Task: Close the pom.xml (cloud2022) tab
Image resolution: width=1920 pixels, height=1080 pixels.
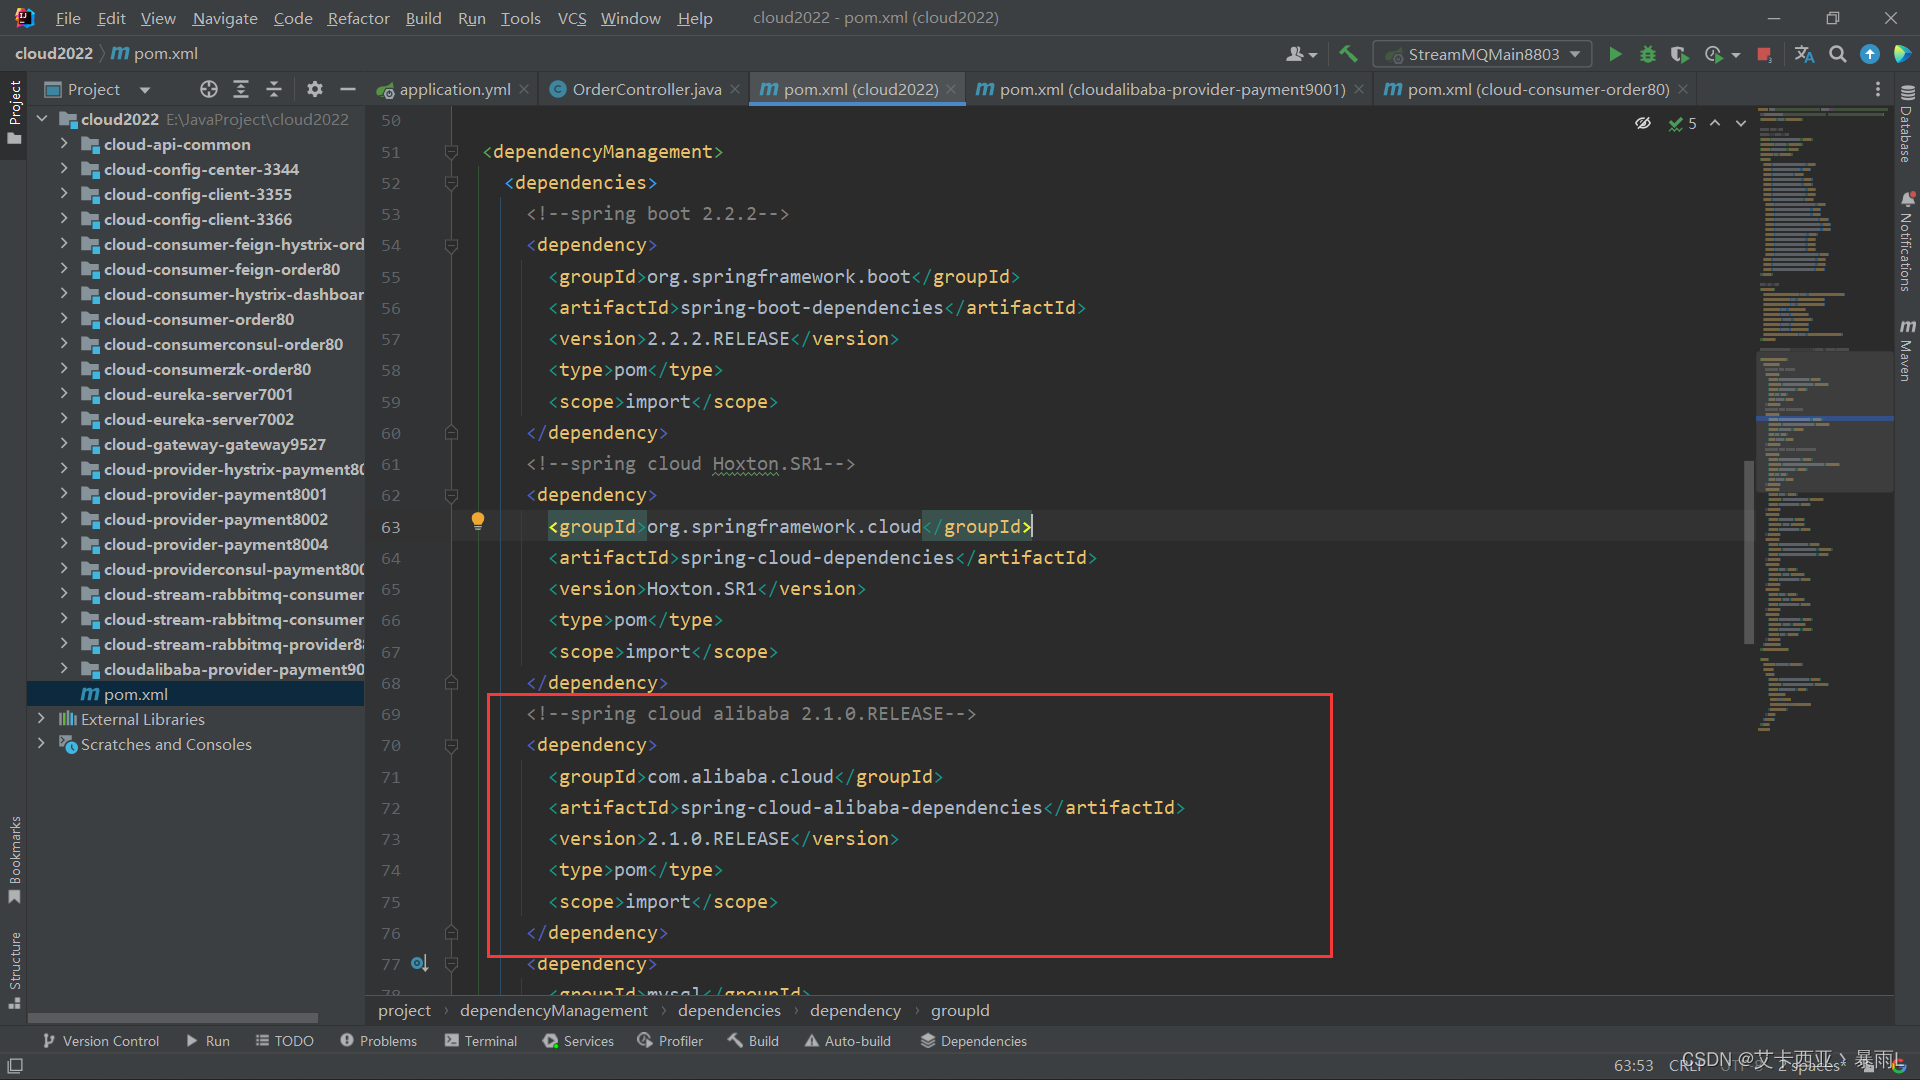Action: click(951, 89)
